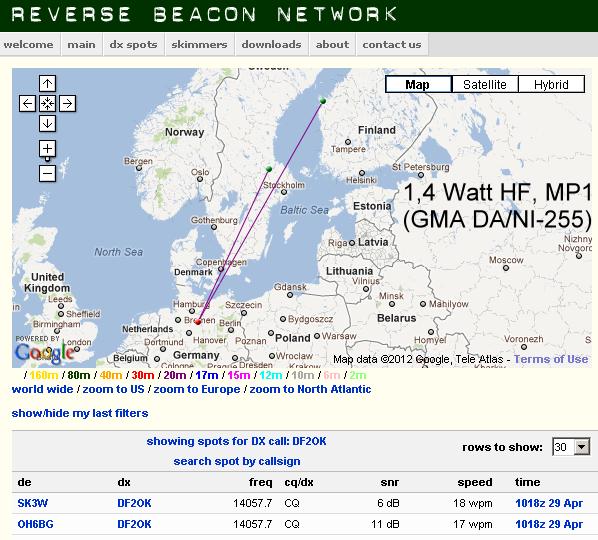
Task: Filter by the 10m band
Action: pos(303,375)
